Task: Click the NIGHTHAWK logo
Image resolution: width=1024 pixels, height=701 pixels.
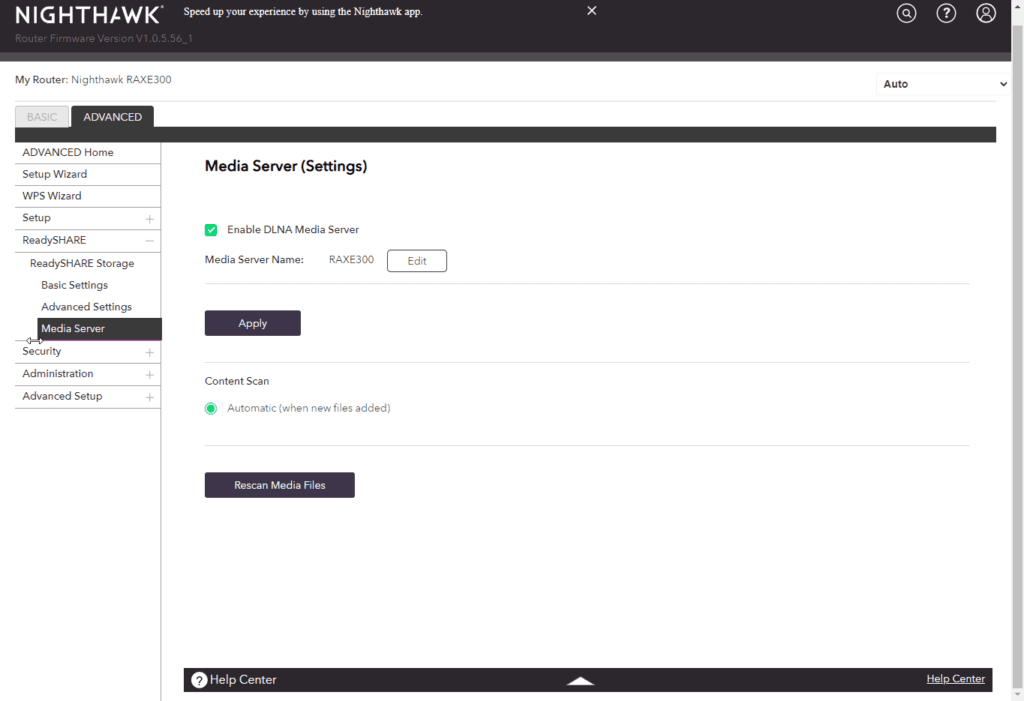Action: click(89, 14)
